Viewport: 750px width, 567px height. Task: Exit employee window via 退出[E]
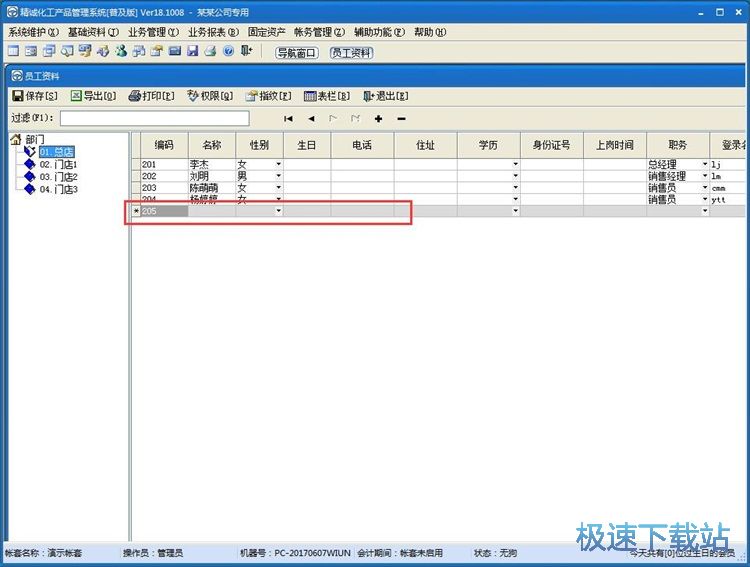[x=386, y=96]
